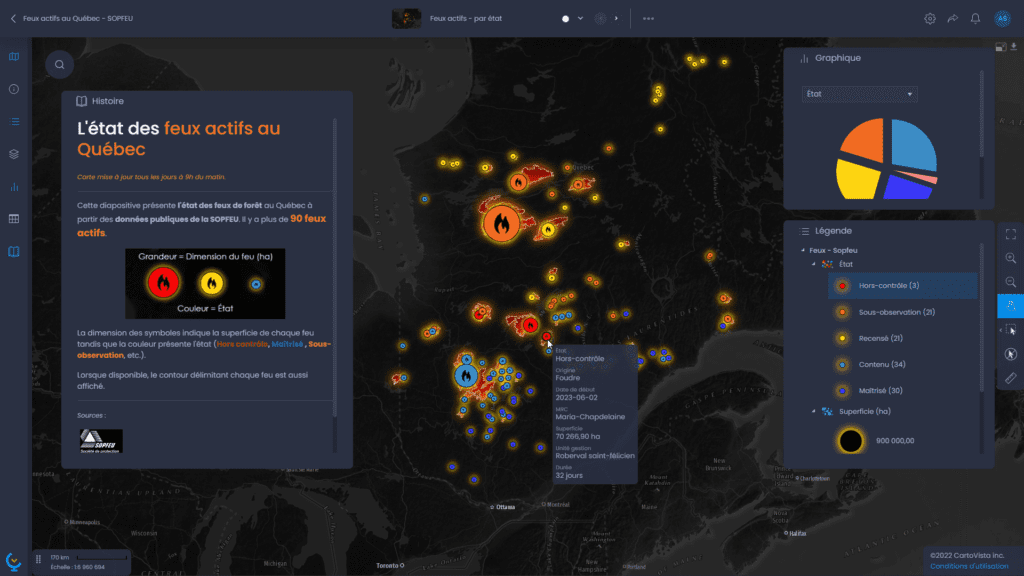Open Conditions d'utilisation link
This screenshot has height=576, width=1024.
tap(969, 566)
